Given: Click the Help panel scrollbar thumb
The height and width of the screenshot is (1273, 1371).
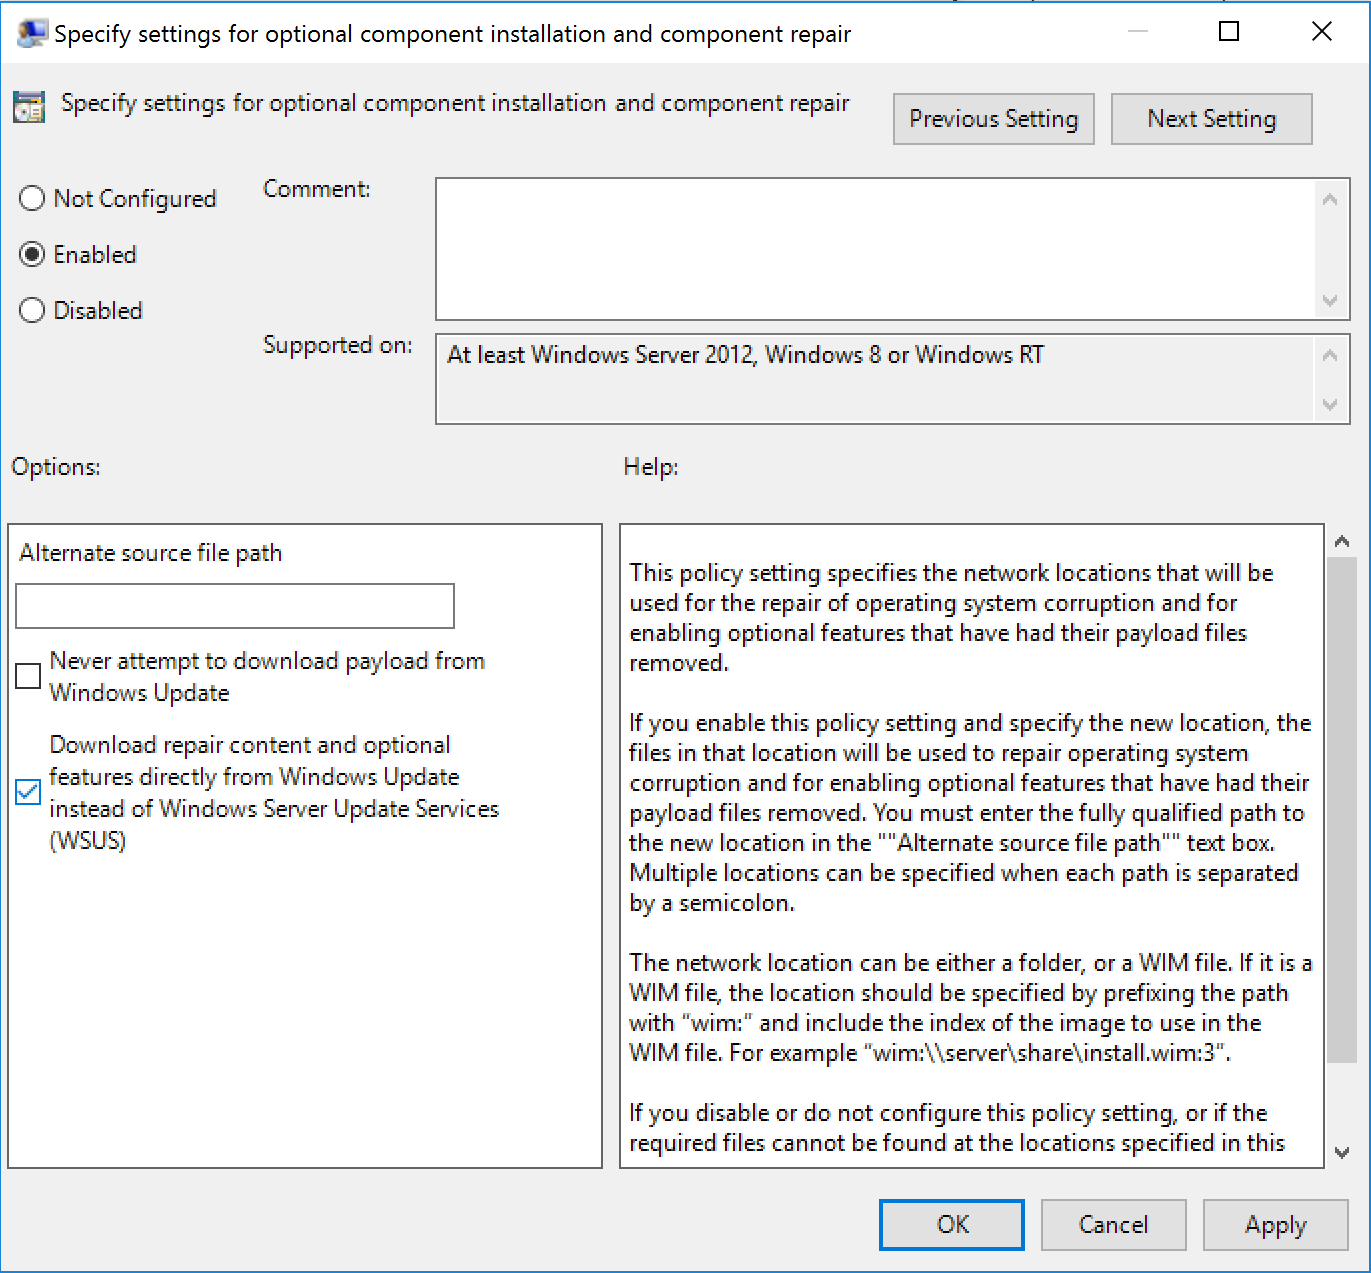Looking at the screenshot, I should pyautogui.click(x=1342, y=810).
